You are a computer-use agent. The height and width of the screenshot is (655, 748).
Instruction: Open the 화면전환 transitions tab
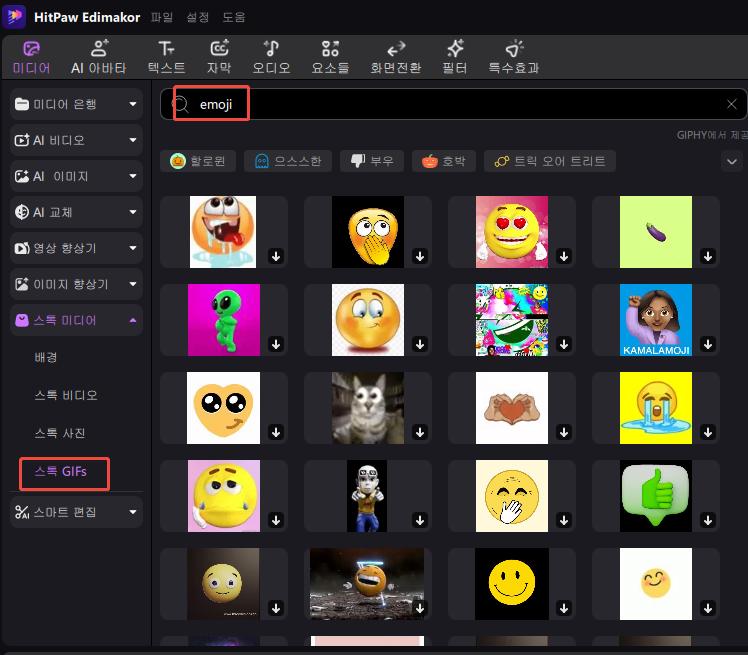tap(396, 57)
